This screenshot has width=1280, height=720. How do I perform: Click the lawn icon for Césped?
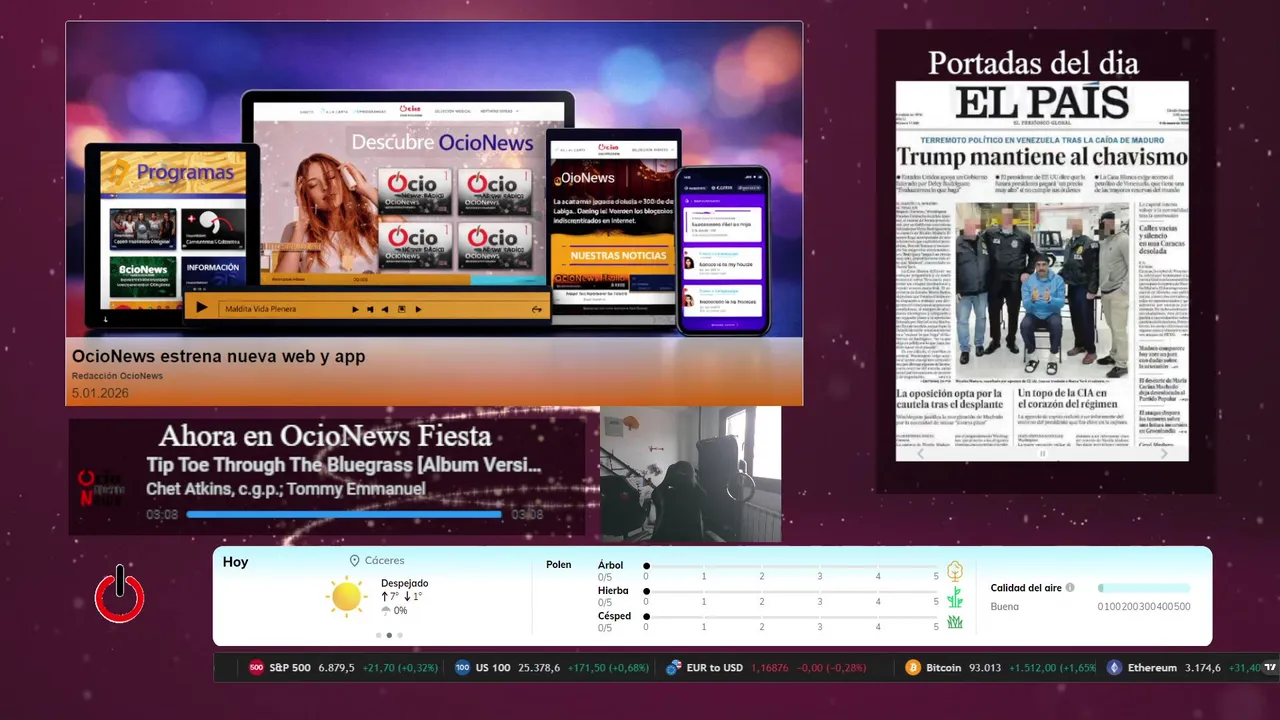tap(955, 622)
